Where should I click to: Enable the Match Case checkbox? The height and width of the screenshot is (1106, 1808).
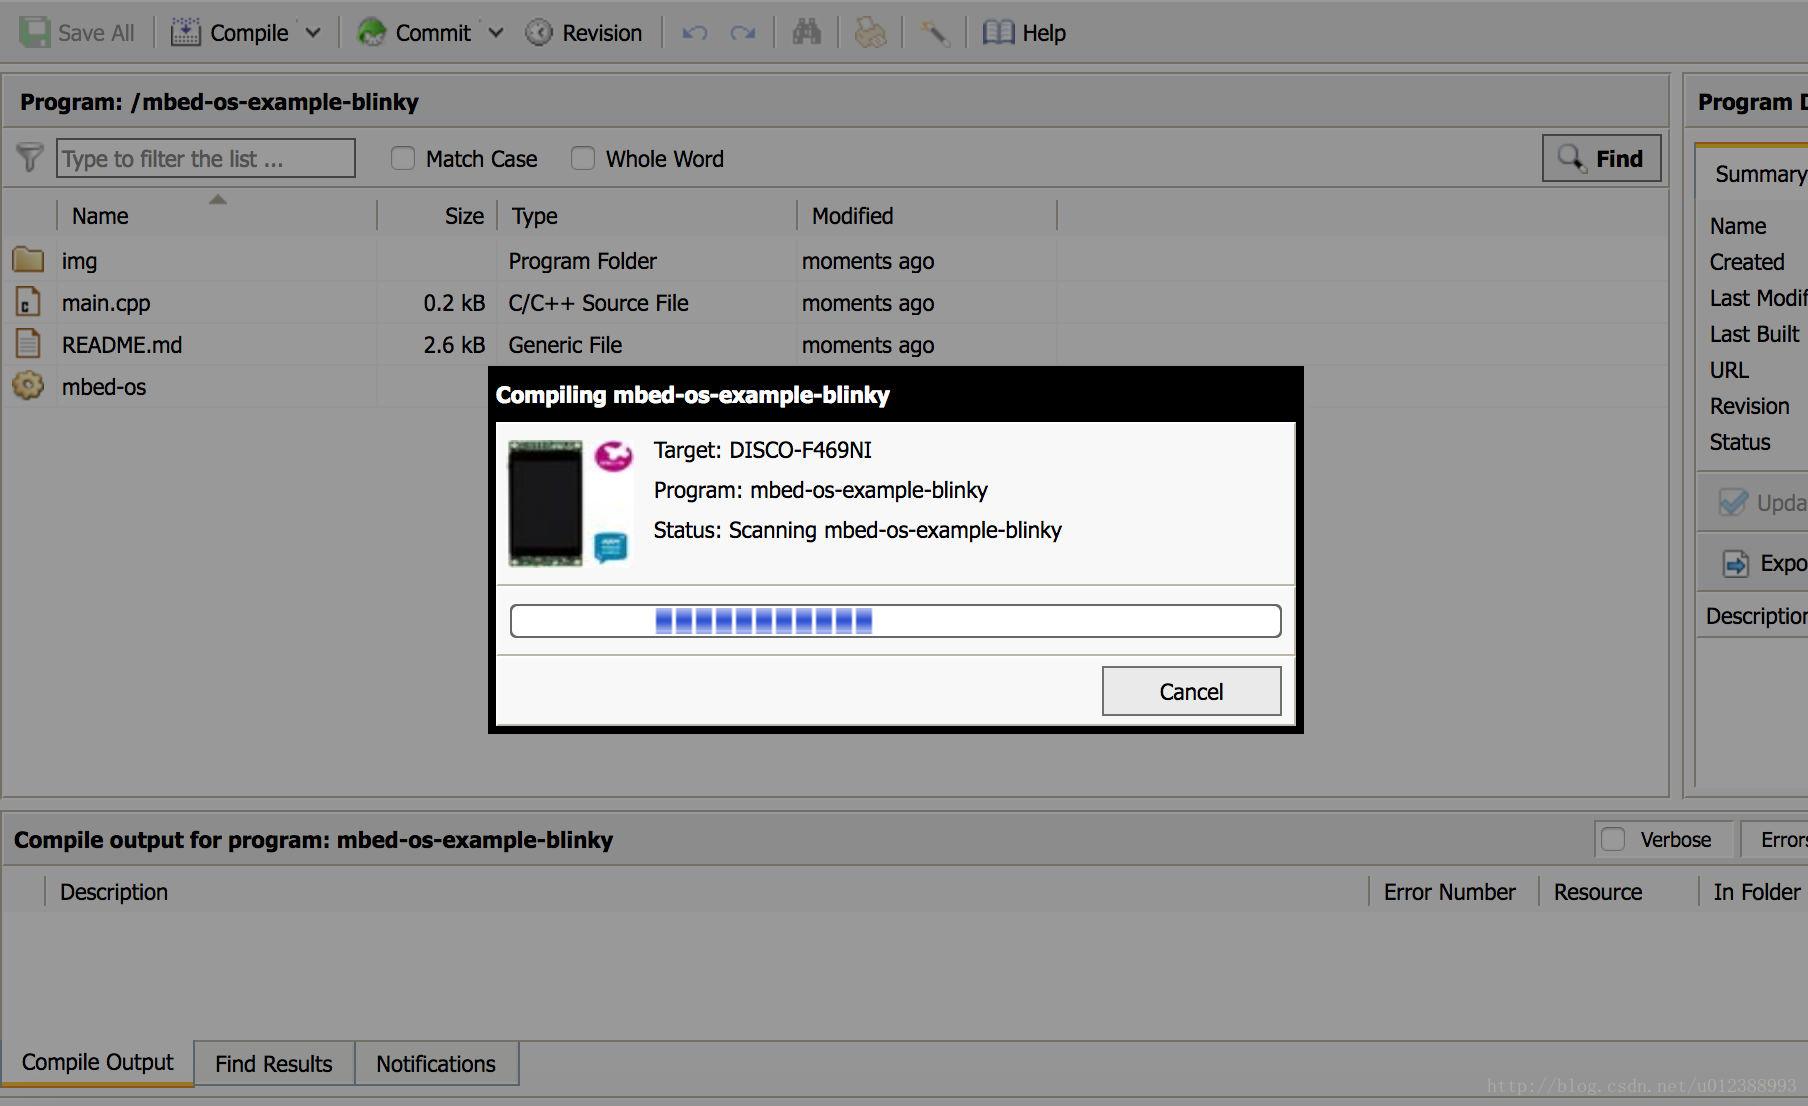[x=403, y=158]
